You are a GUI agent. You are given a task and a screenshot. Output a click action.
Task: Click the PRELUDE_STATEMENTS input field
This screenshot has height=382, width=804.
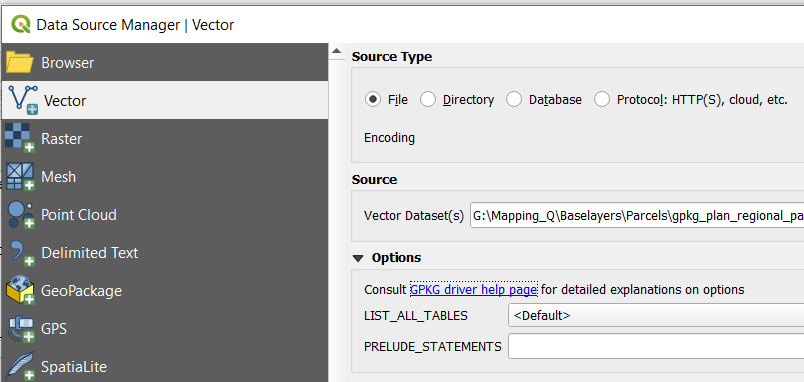(656, 347)
